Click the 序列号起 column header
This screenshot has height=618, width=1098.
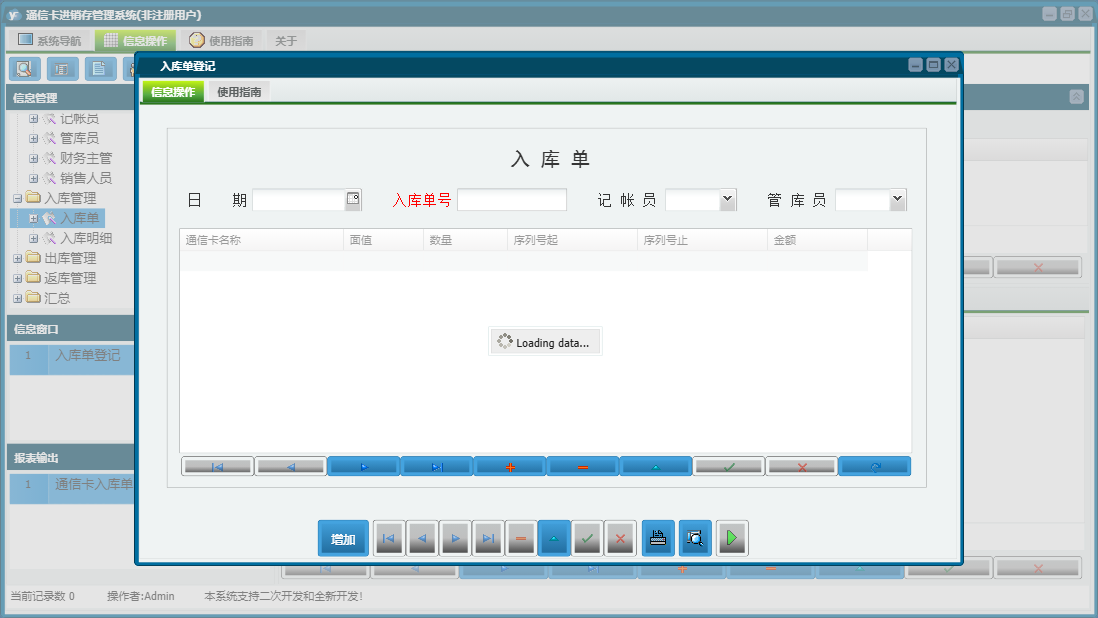coord(572,240)
